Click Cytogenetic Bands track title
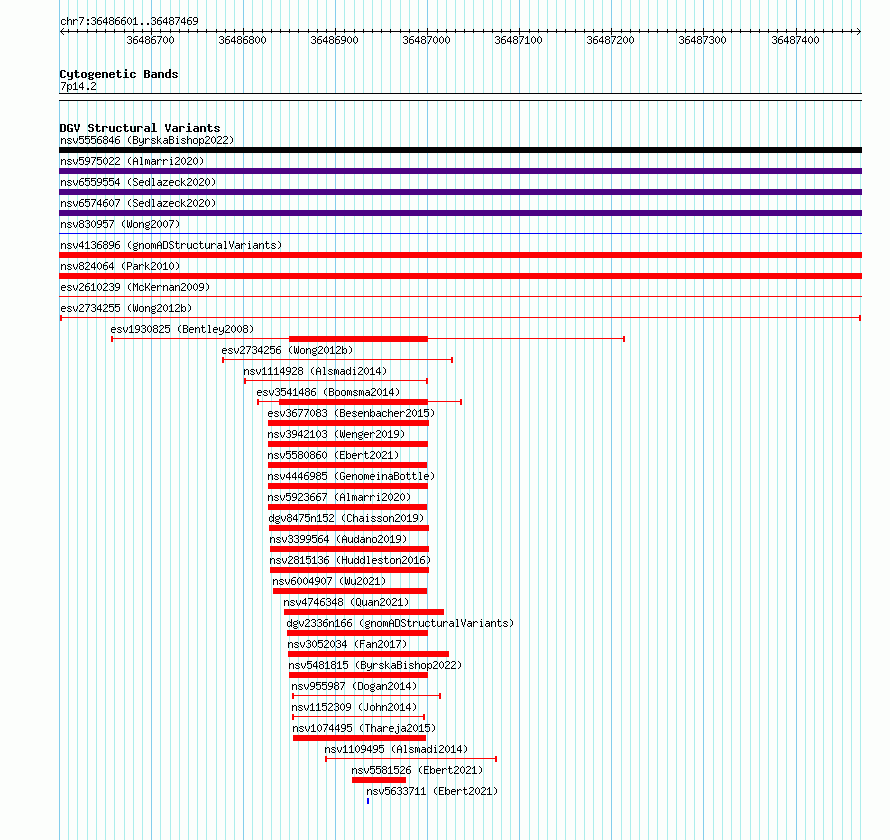890x840 pixels. click(x=119, y=74)
